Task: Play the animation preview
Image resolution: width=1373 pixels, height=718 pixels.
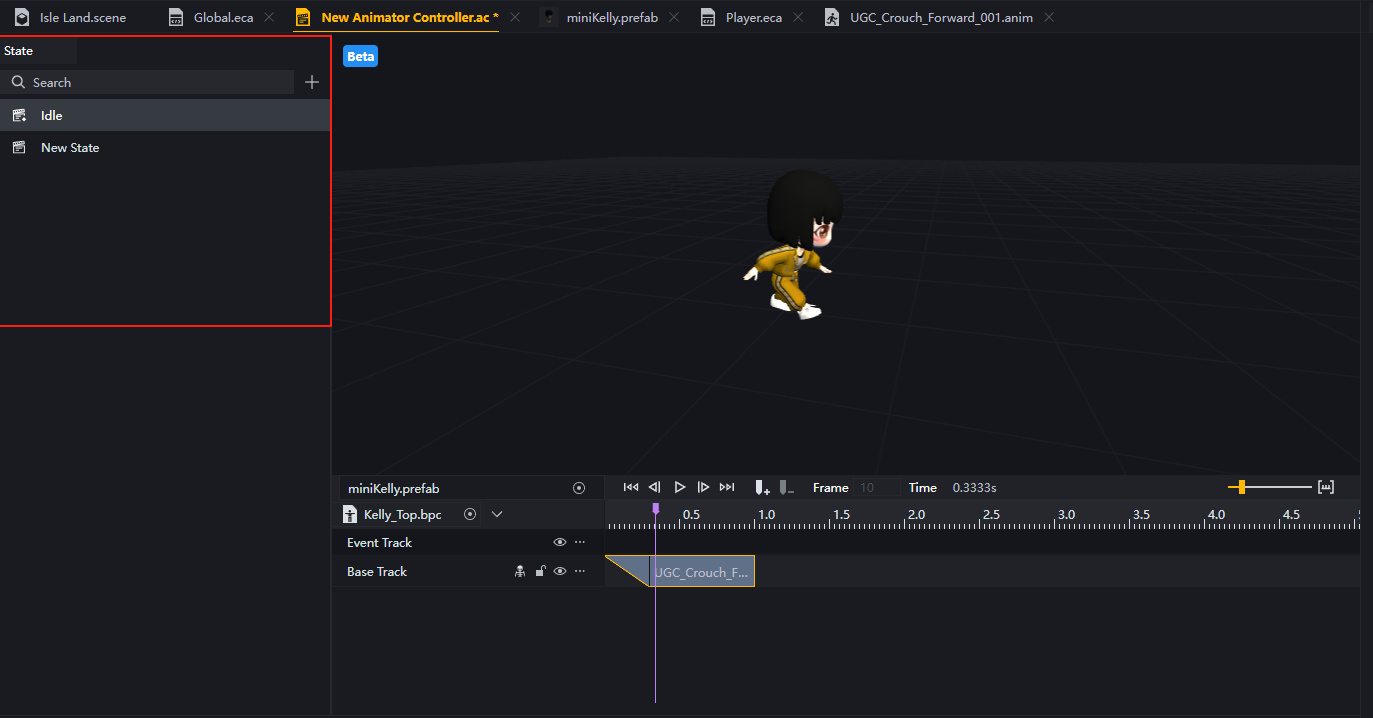Action: tap(680, 487)
